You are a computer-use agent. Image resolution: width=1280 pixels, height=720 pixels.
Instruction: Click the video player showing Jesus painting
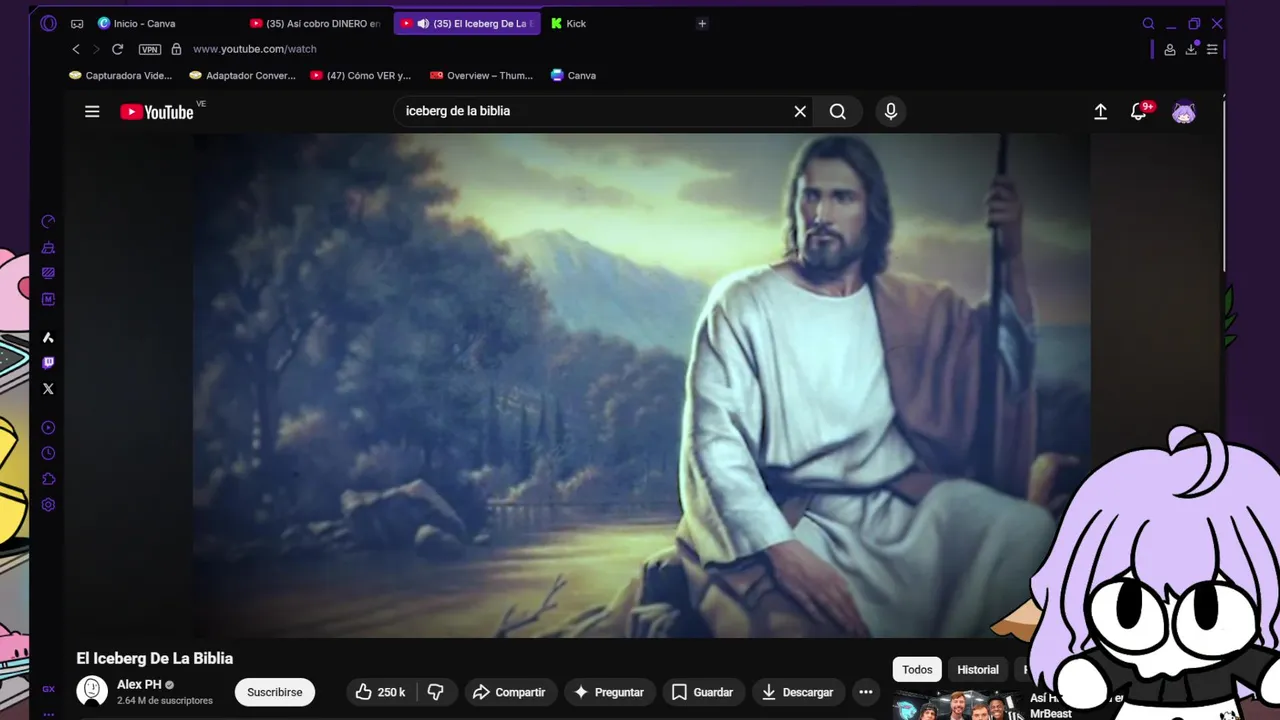point(640,385)
